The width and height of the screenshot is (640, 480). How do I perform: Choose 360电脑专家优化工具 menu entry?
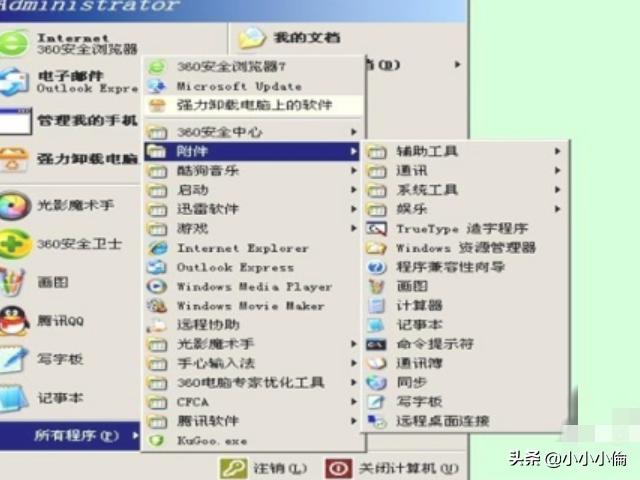[252, 382]
